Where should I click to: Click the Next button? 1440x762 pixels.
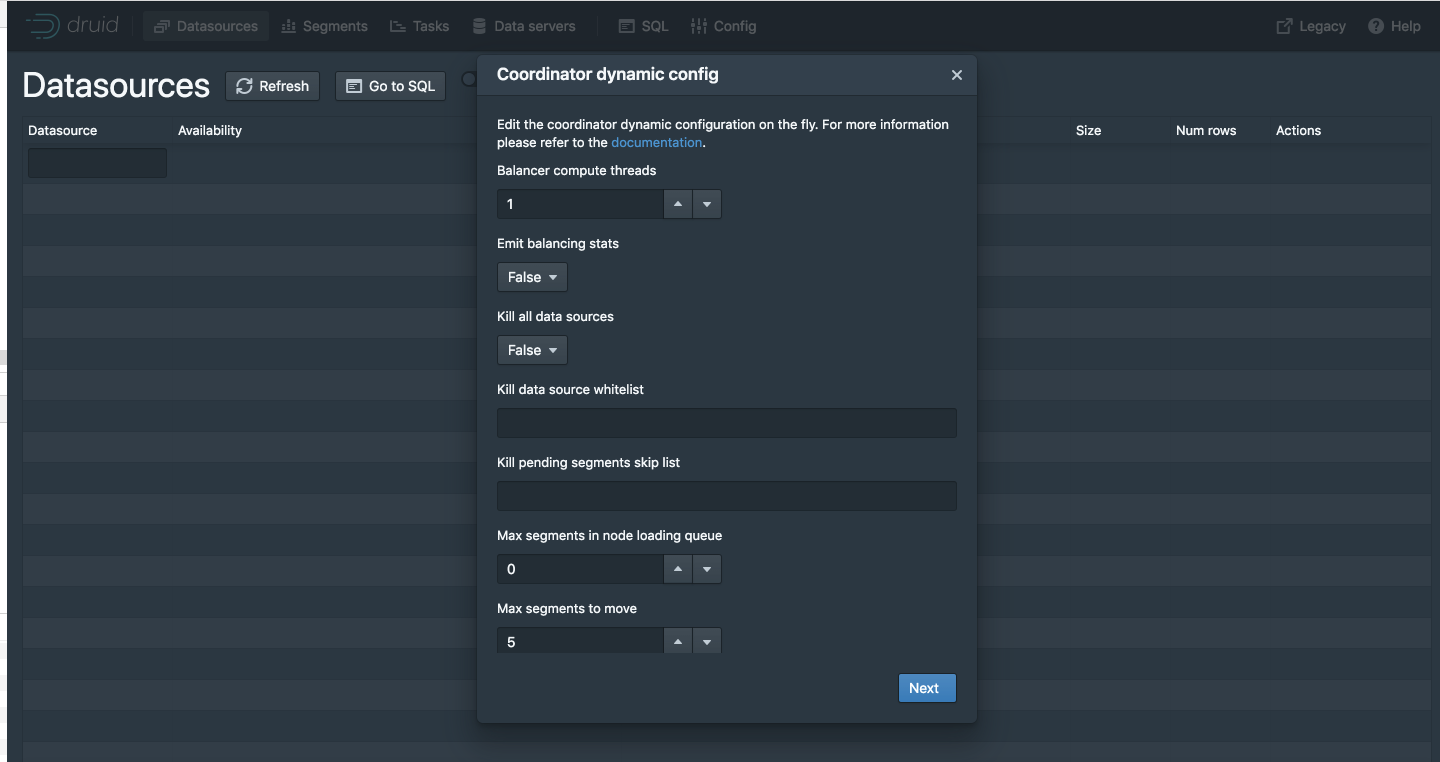(x=927, y=688)
